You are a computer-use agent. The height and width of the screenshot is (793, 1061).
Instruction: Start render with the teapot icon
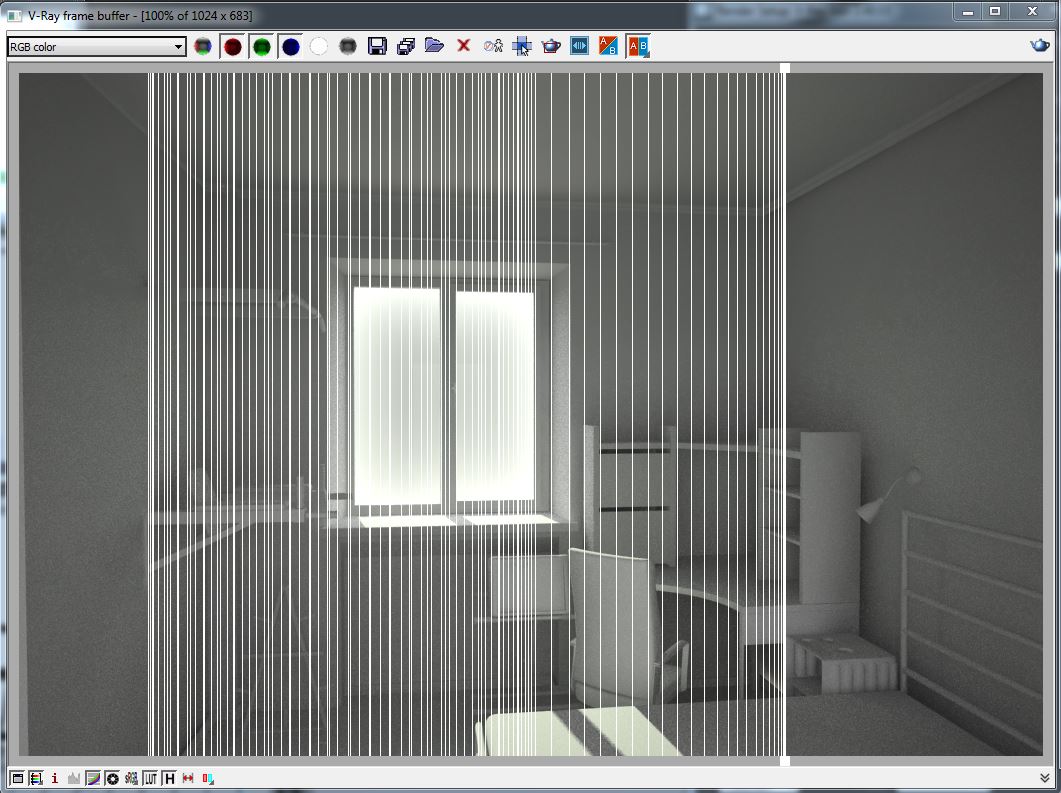tap(550, 46)
